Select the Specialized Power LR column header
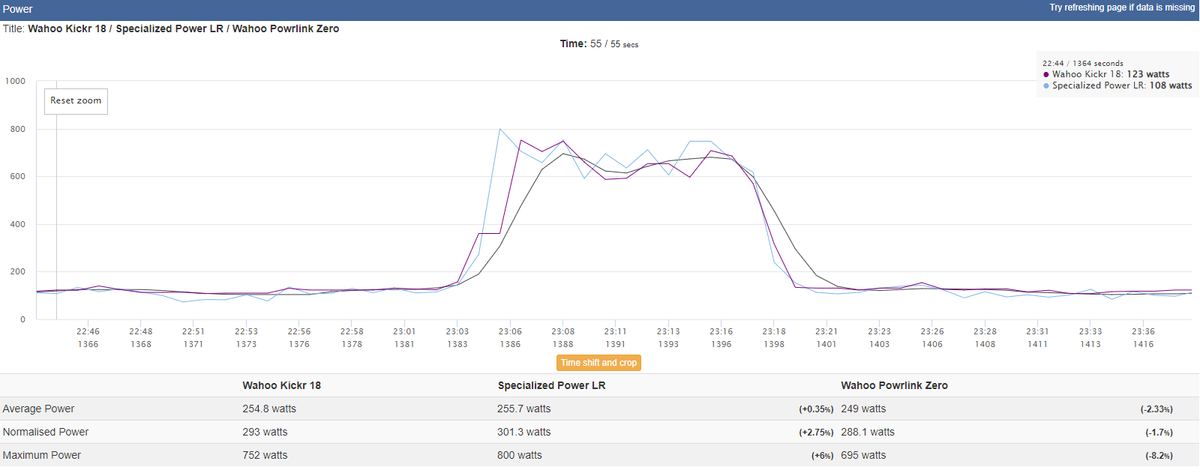Screen dimensions: 1200x476 551,385
